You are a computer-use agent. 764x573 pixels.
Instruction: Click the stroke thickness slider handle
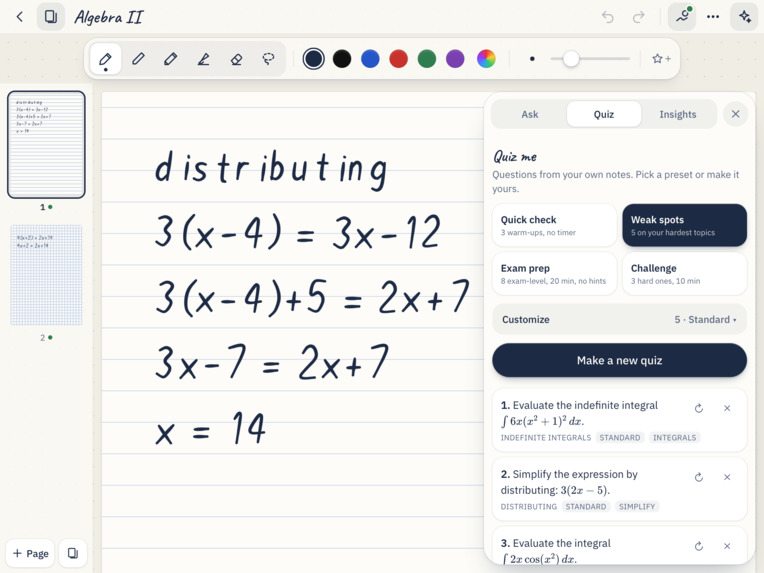(x=571, y=59)
